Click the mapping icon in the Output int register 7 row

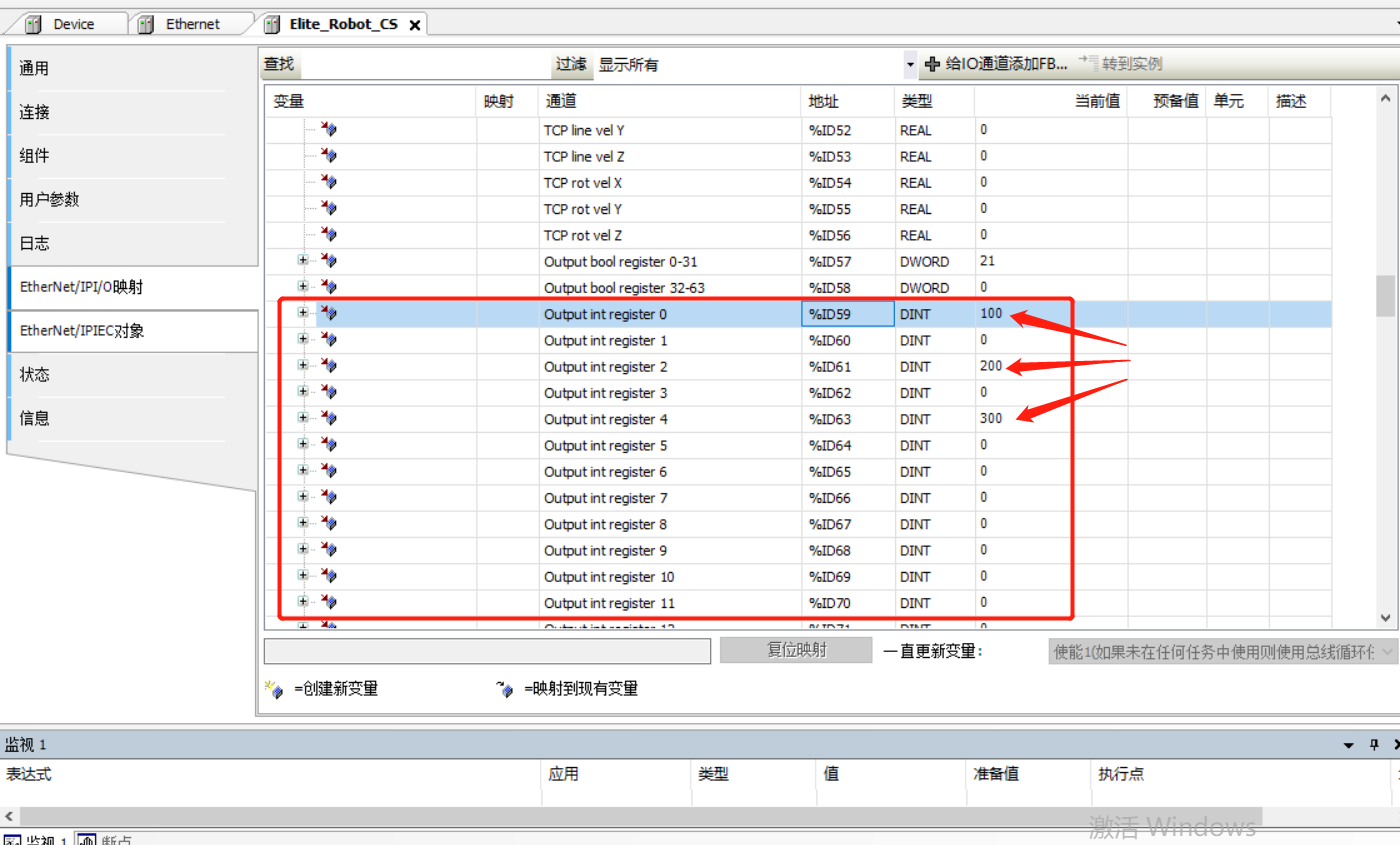pyautogui.click(x=329, y=497)
